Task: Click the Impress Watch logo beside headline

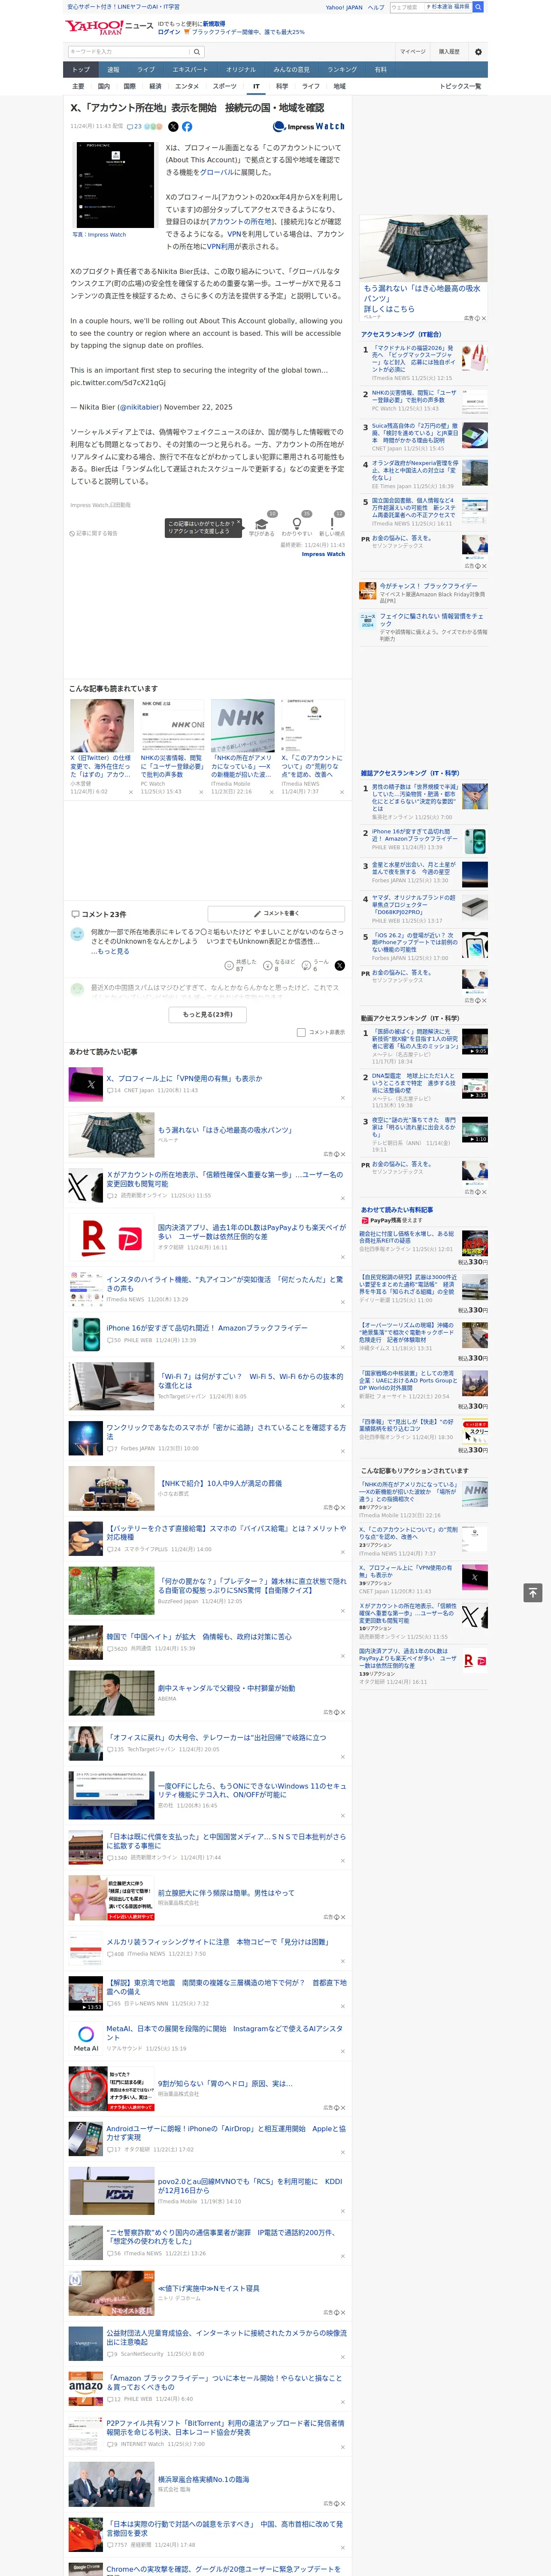Action: 309,127
